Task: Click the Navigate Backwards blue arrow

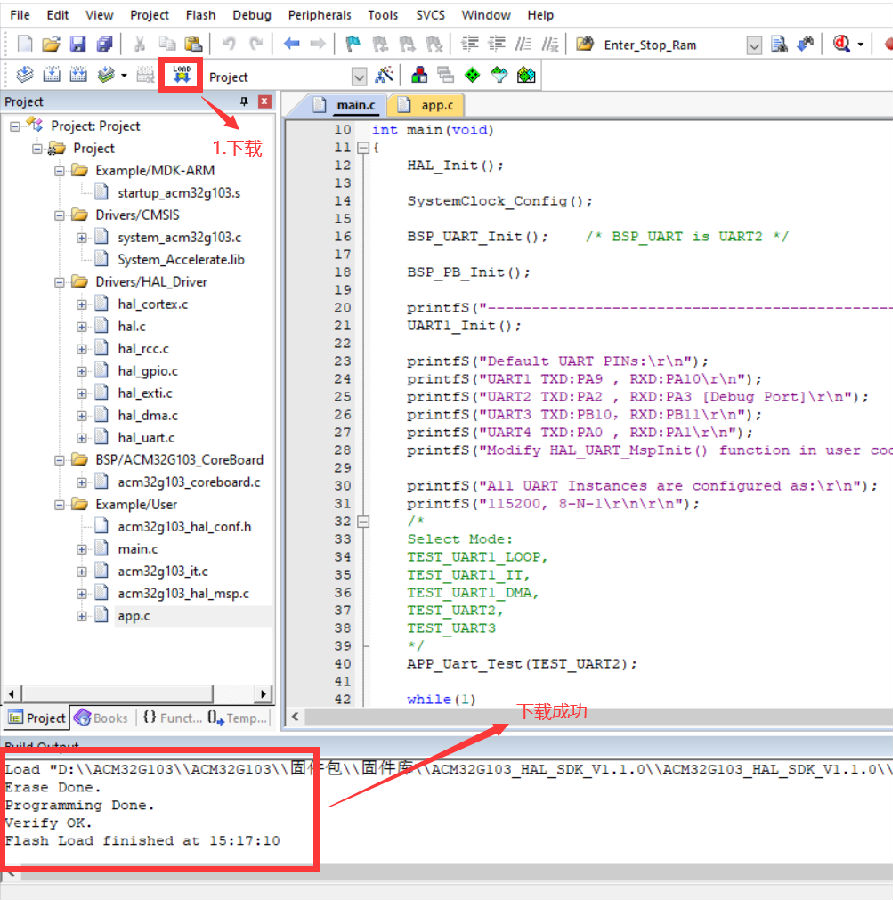Action: (x=291, y=44)
